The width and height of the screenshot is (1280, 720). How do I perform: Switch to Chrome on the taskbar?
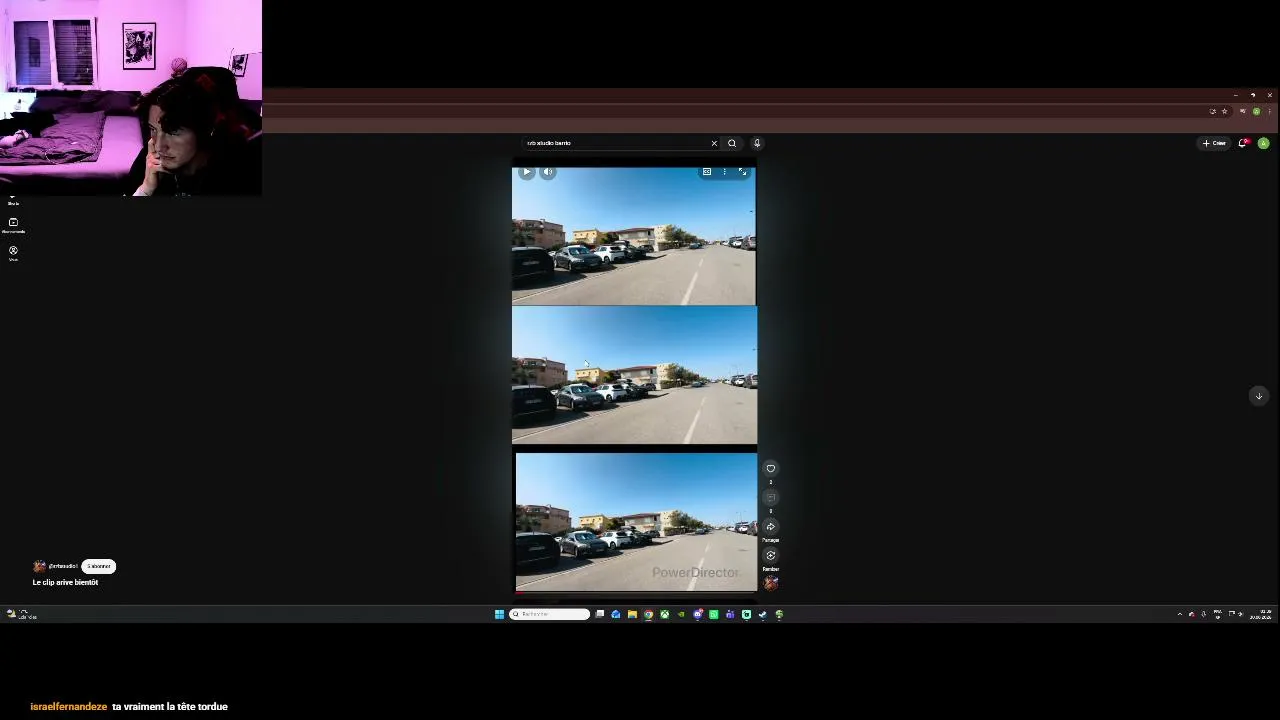pyautogui.click(x=648, y=614)
